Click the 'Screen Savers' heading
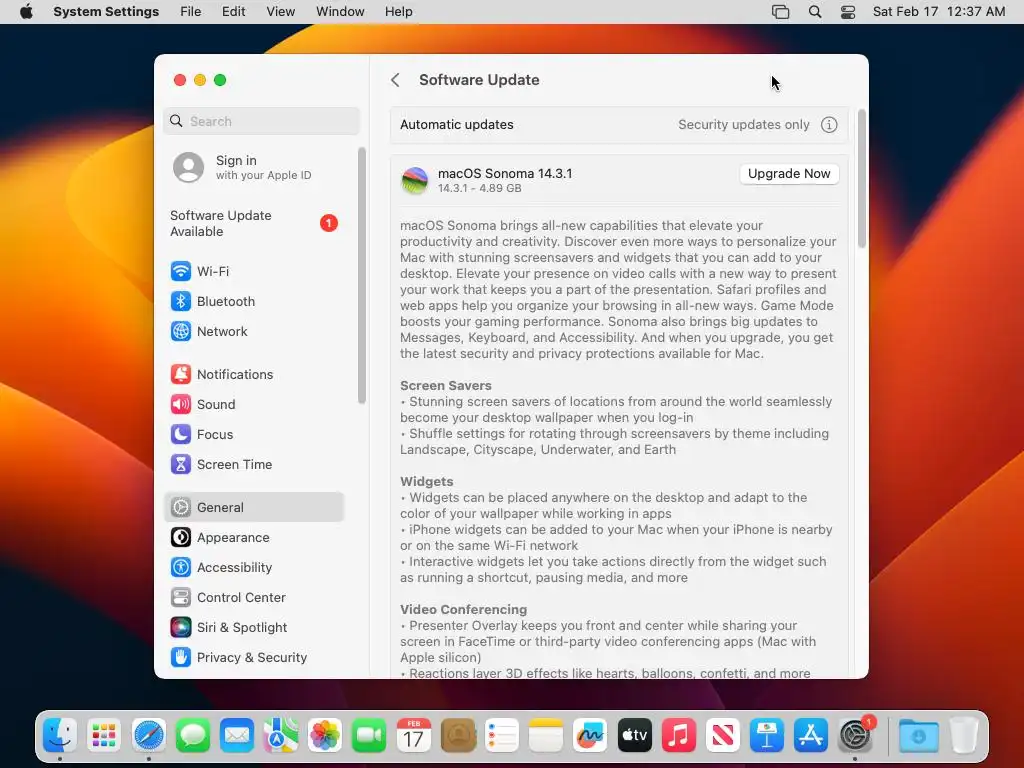 pyautogui.click(x=445, y=385)
